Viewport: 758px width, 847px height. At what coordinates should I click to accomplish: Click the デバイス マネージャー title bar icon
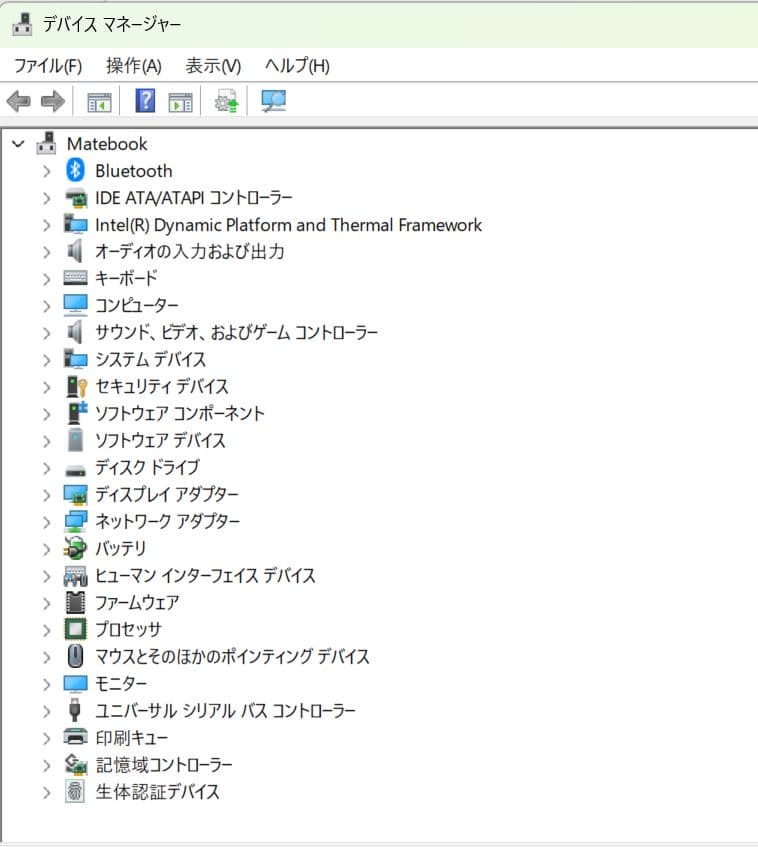click(22, 23)
